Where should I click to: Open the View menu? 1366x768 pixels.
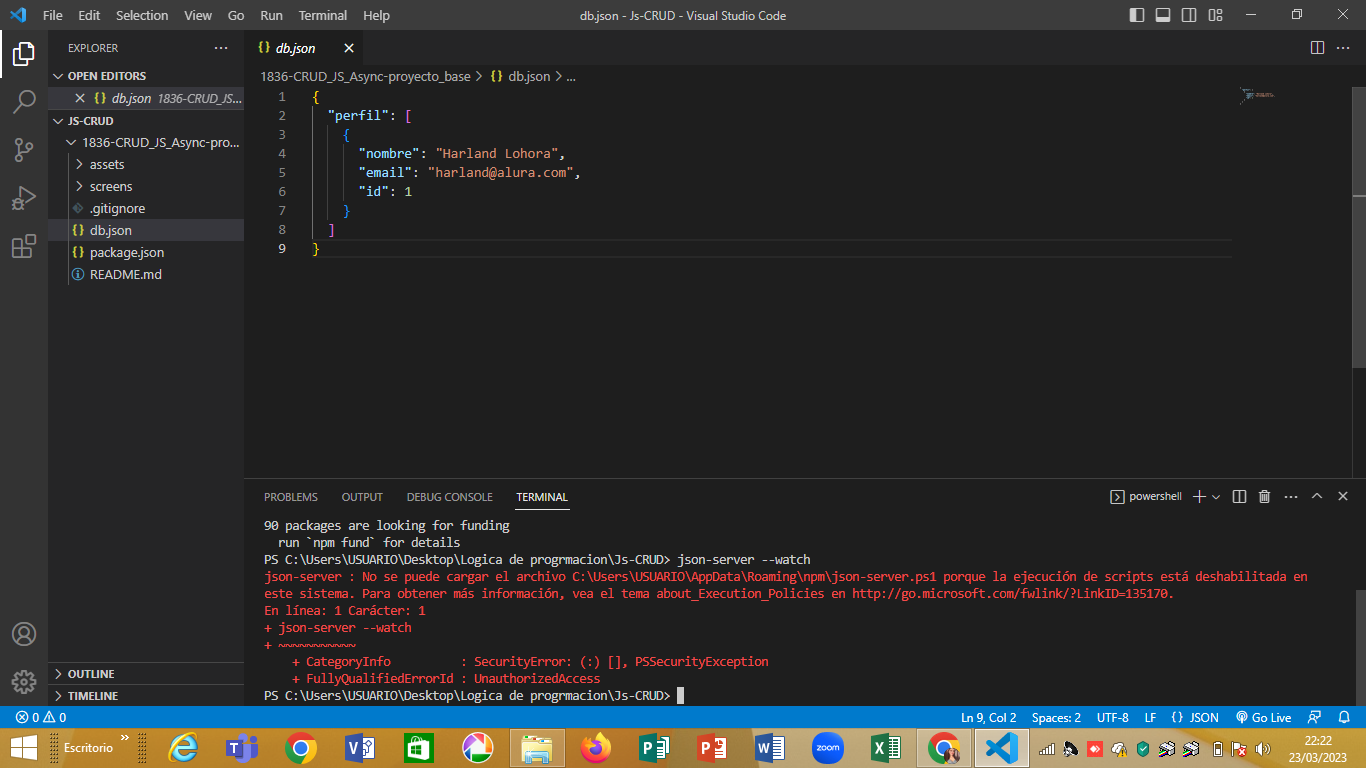(198, 15)
